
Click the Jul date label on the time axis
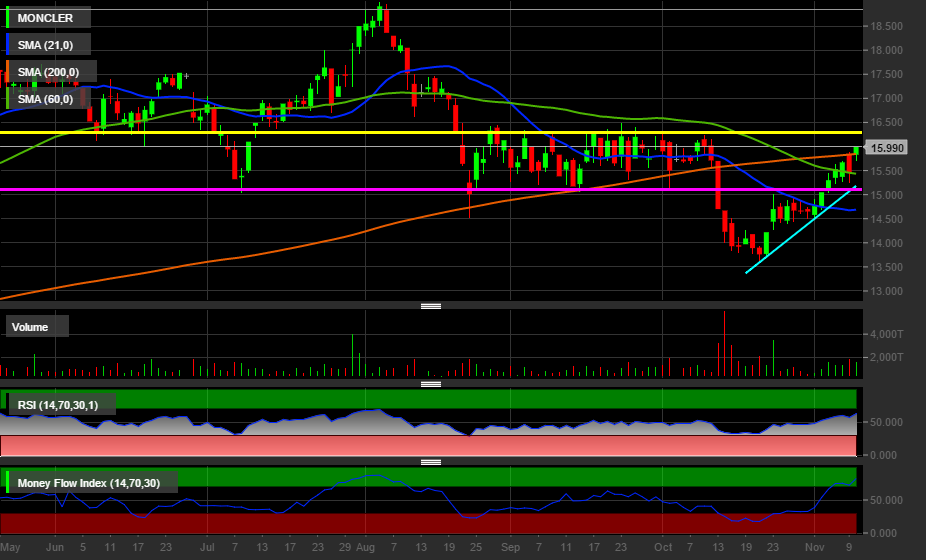point(207,547)
